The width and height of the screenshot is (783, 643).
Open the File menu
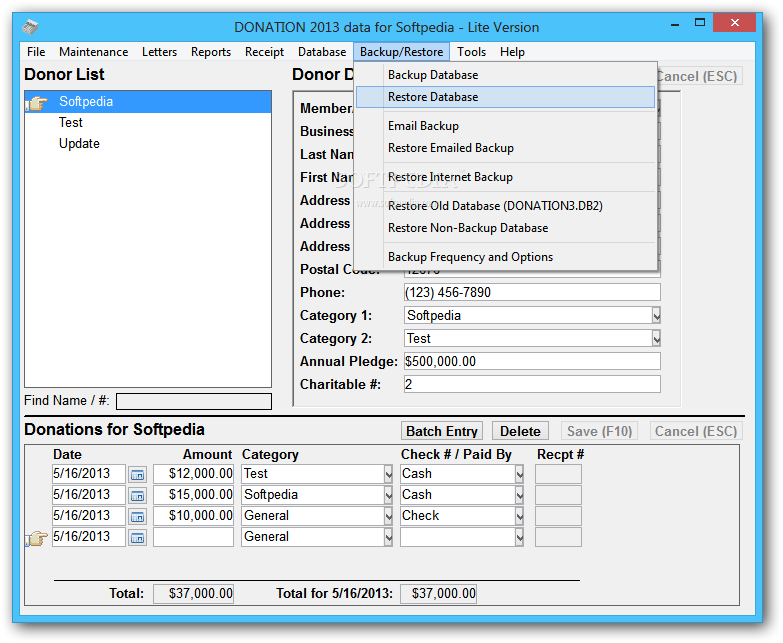36,52
